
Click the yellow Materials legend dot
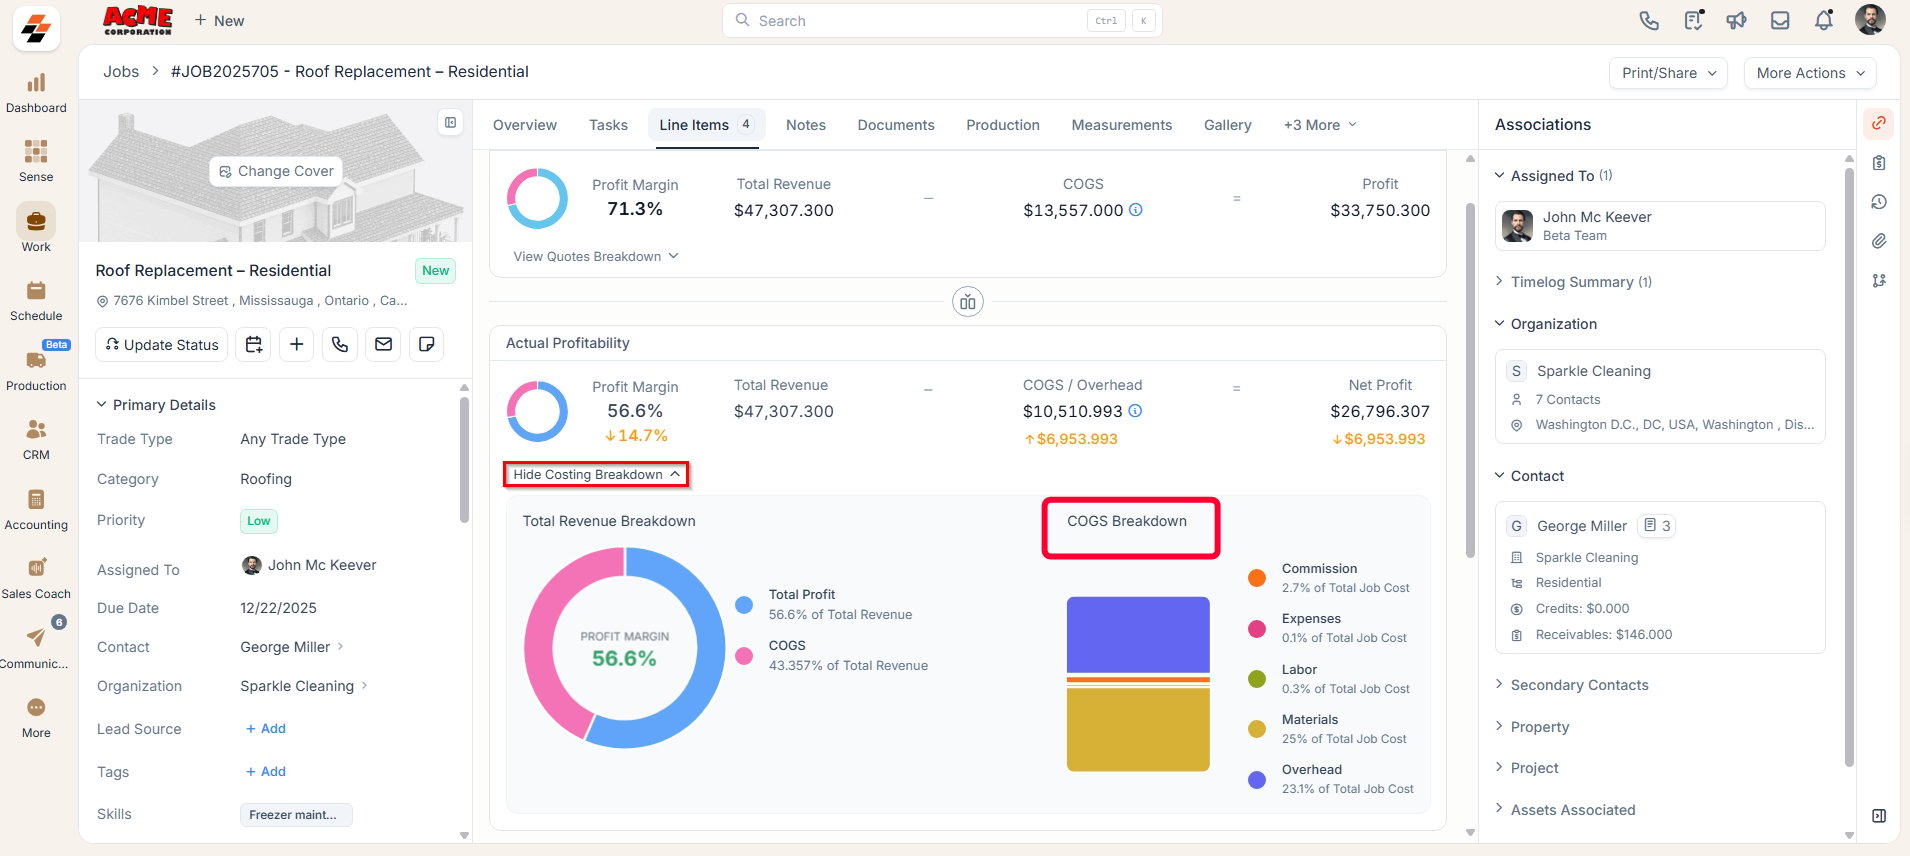point(1257,729)
